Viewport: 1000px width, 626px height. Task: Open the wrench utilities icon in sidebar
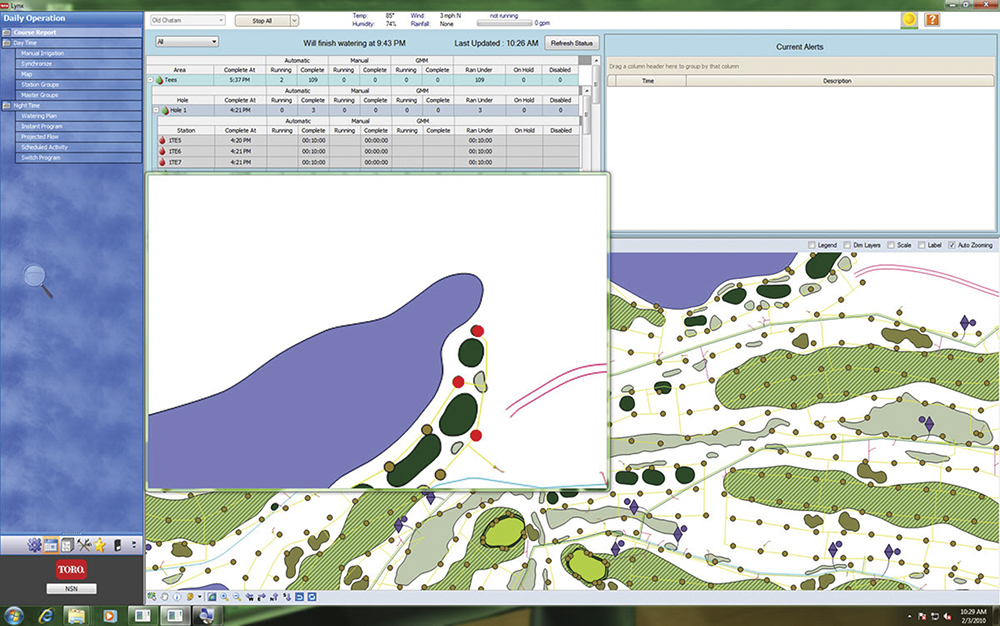pos(84,545)
